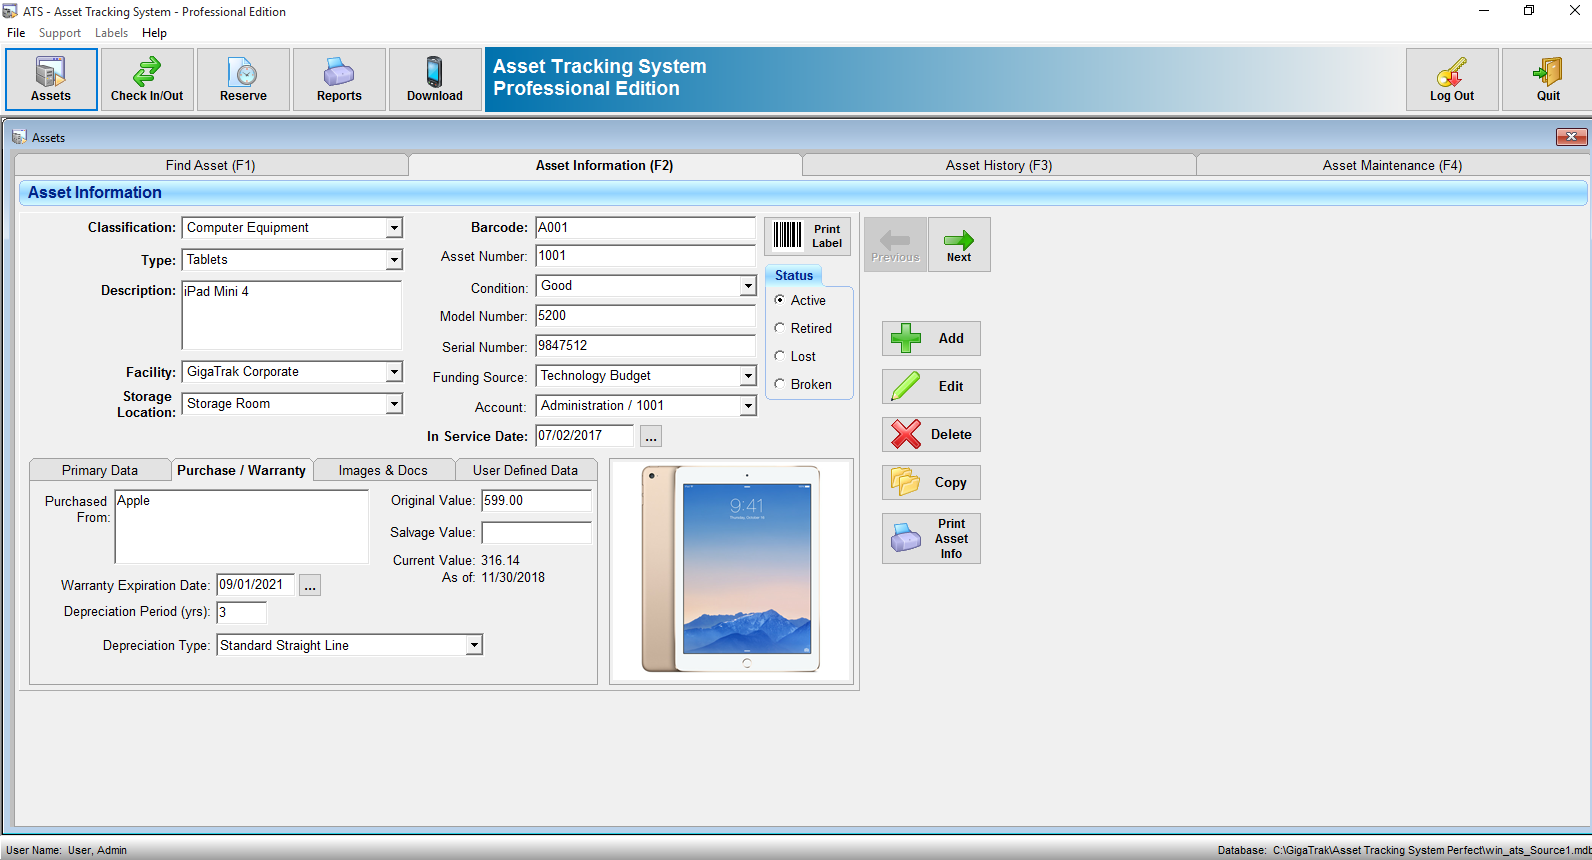Print Asset Info with printer button

[931, 538]
